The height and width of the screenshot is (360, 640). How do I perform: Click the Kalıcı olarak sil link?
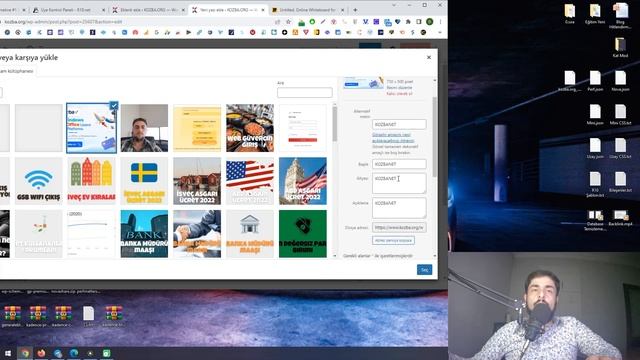[x=400, y=94]
